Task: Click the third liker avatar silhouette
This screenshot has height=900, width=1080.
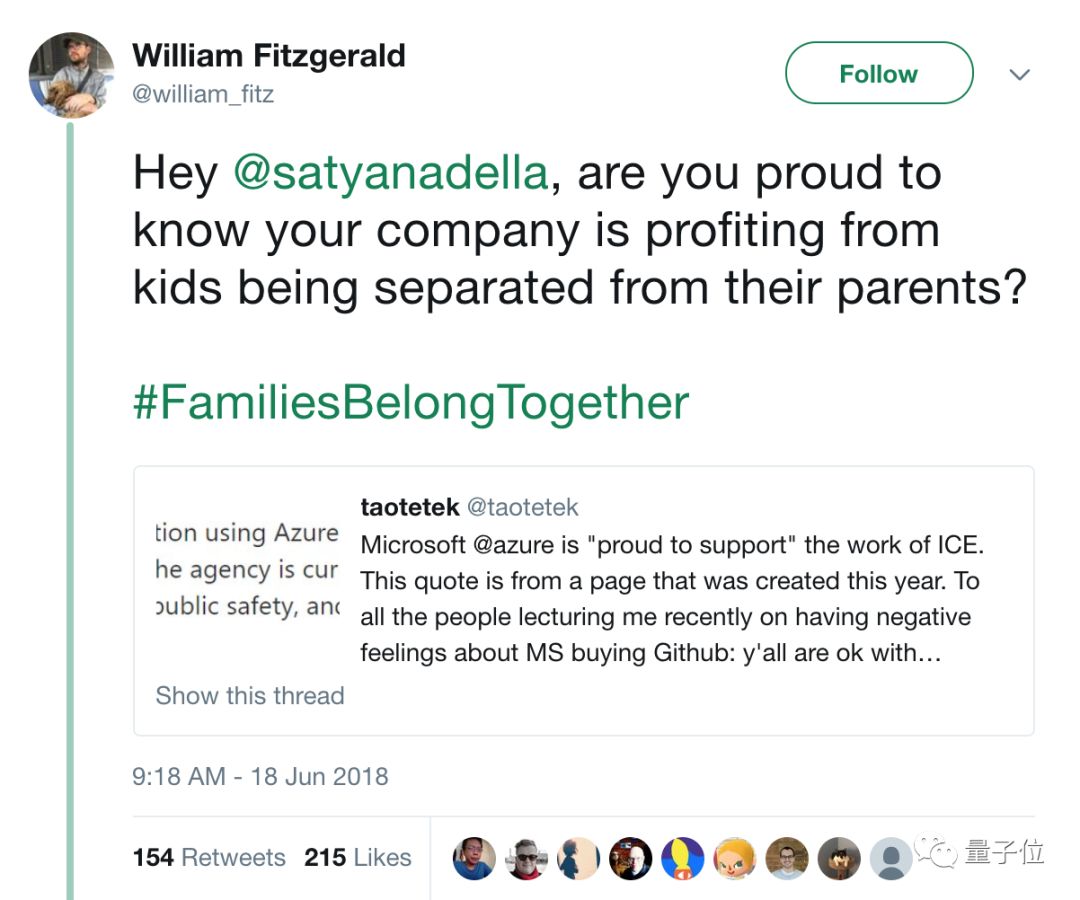Action: point(579,859)
